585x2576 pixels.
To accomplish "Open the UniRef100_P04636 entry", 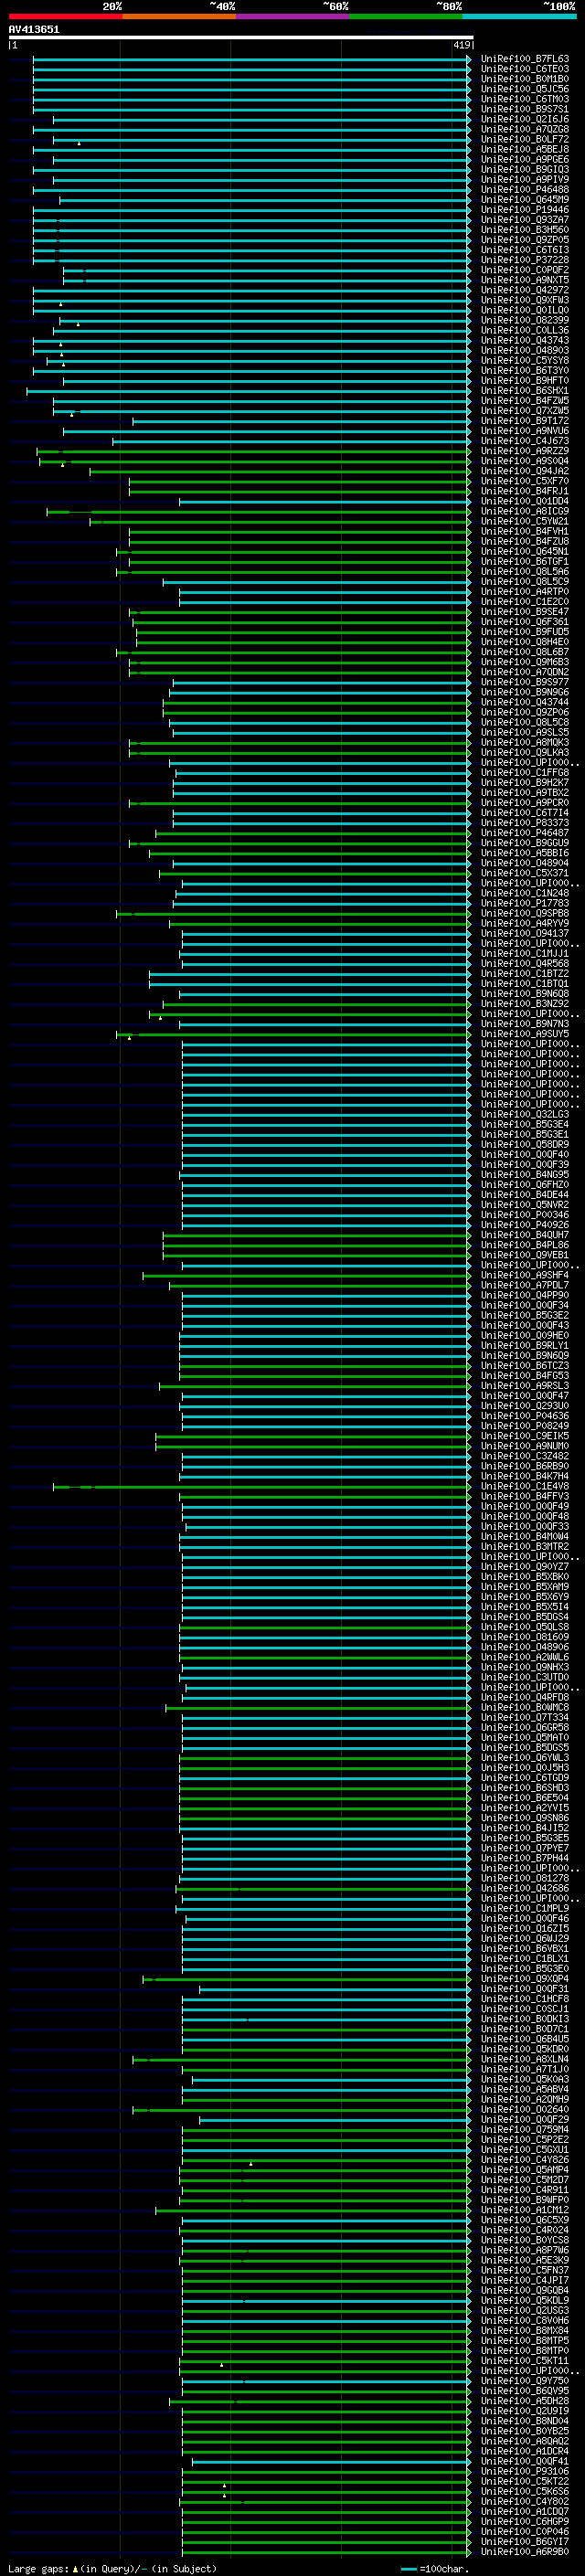I will (x=525, y=1416).
